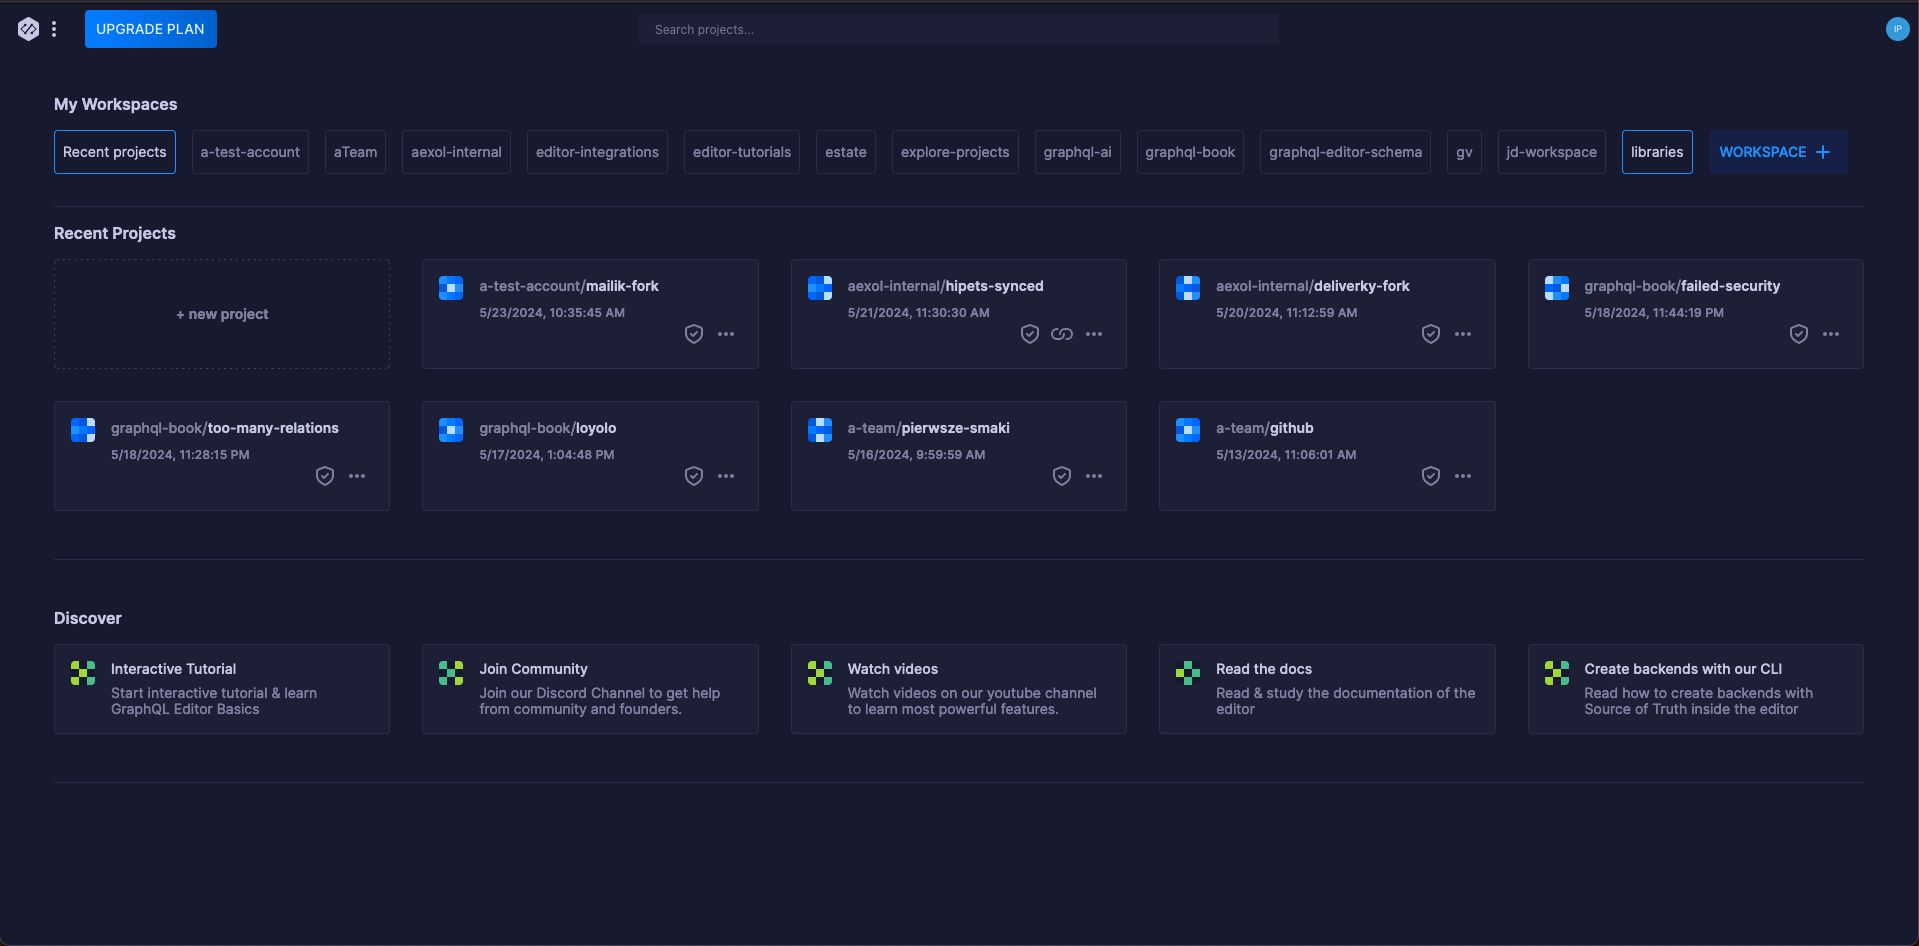Open the user avatar in top right

(1897, 29)
